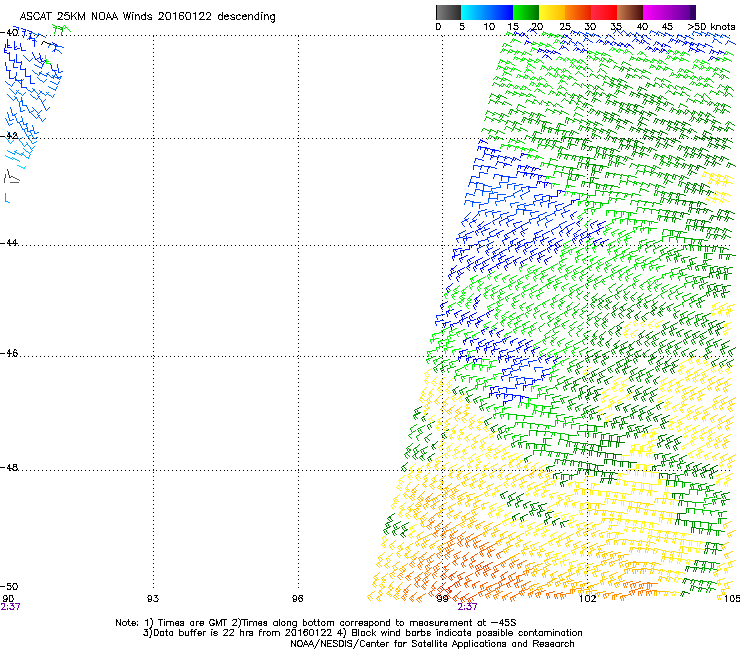Click the title 'ASCAT 25KM NOAA Winds 20160122 descending'
The height and width of the screenshot is (650, 740).
[147, 17]
